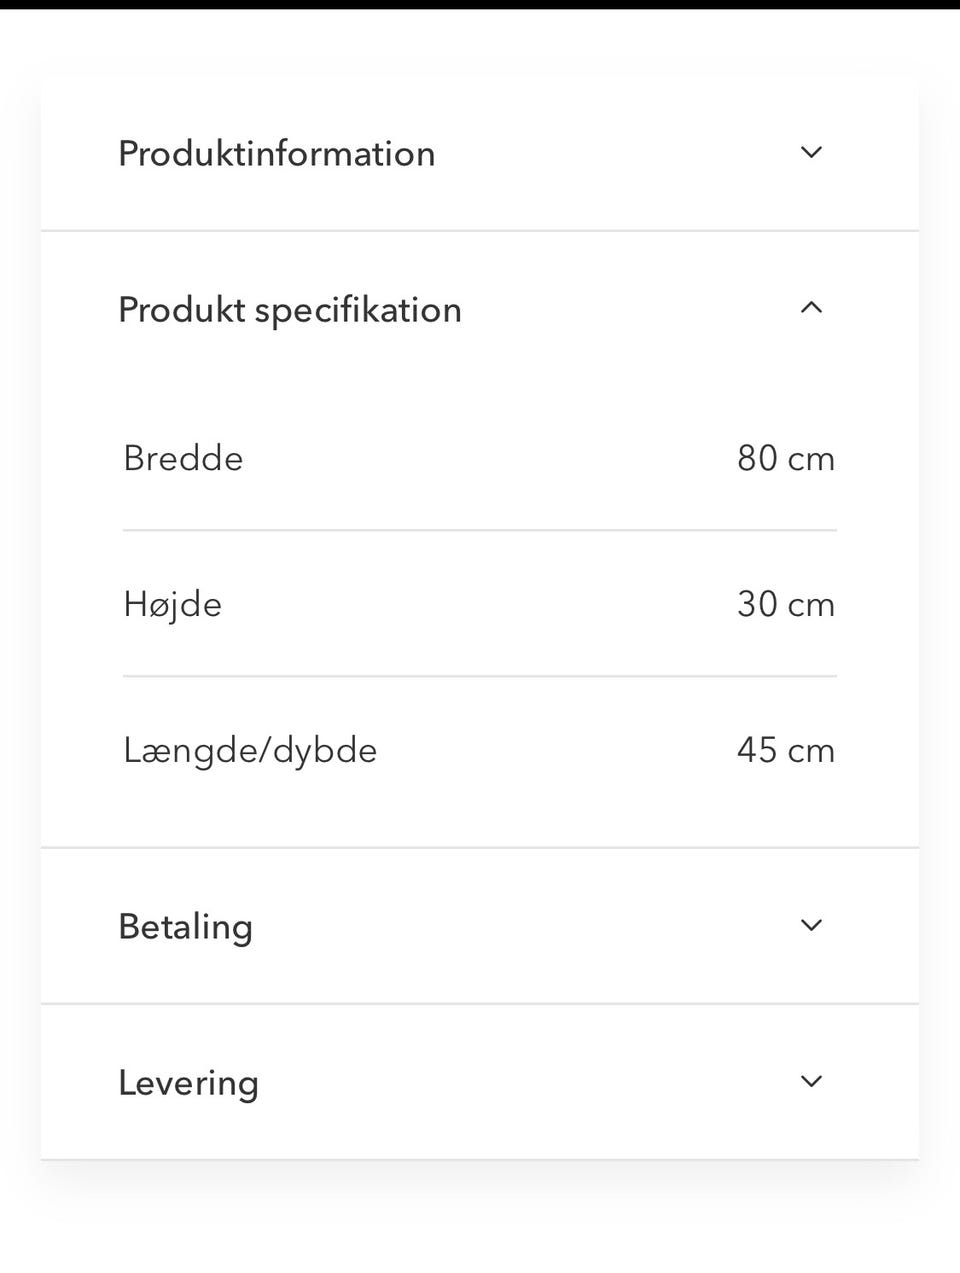
Task: Select the Længde/dybde label
Action: pos(250,751)
